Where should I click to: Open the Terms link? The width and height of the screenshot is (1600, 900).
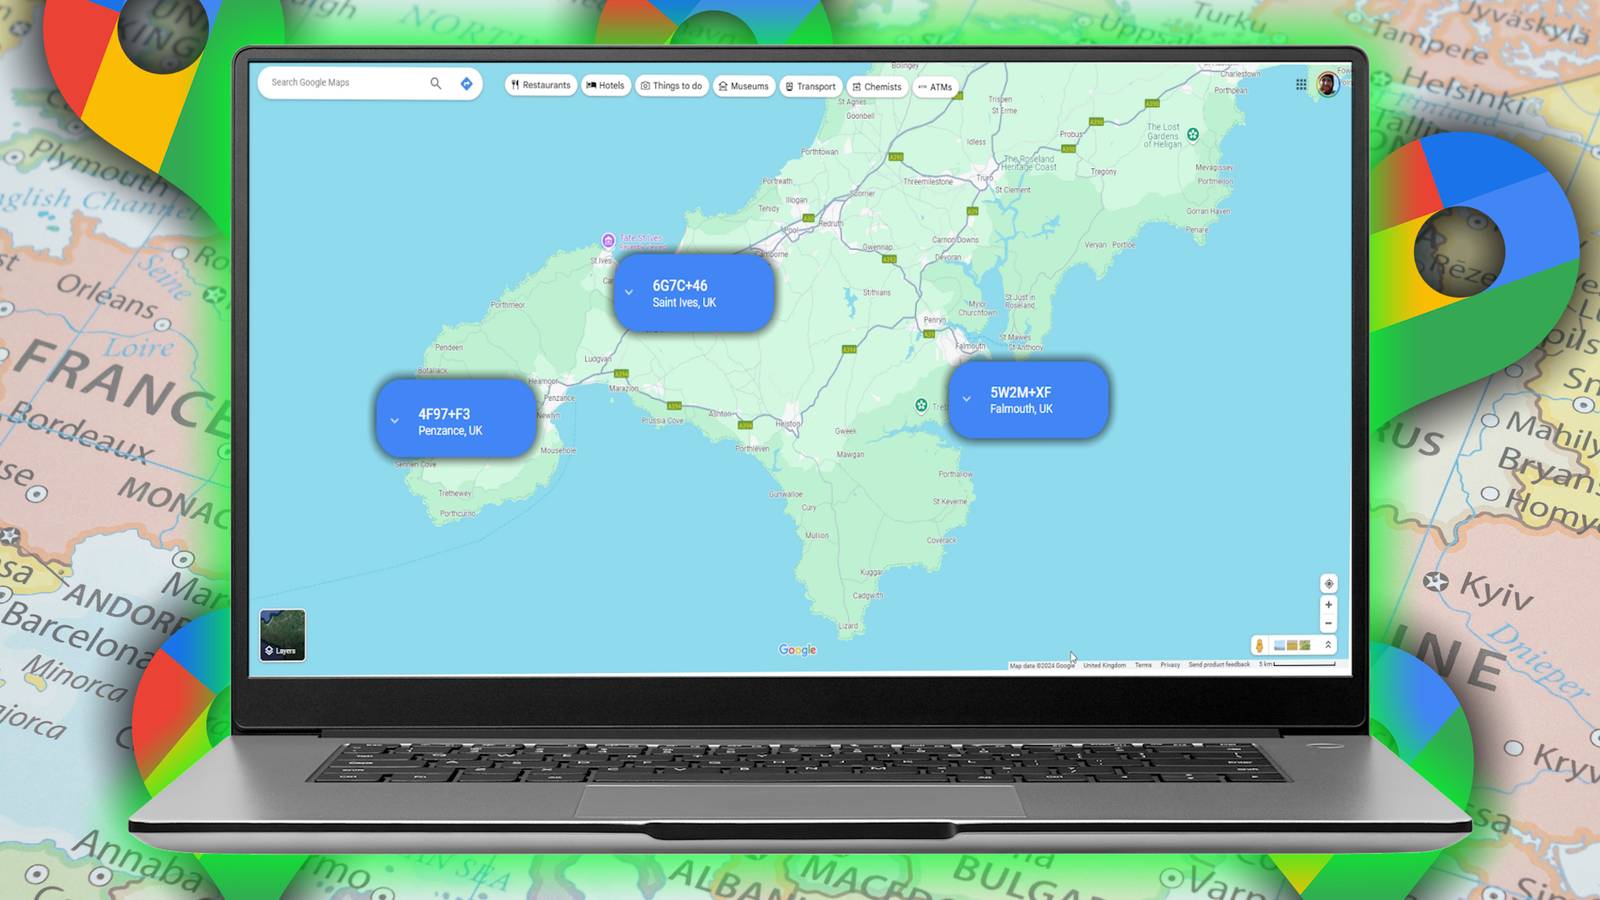point(1143,665)
